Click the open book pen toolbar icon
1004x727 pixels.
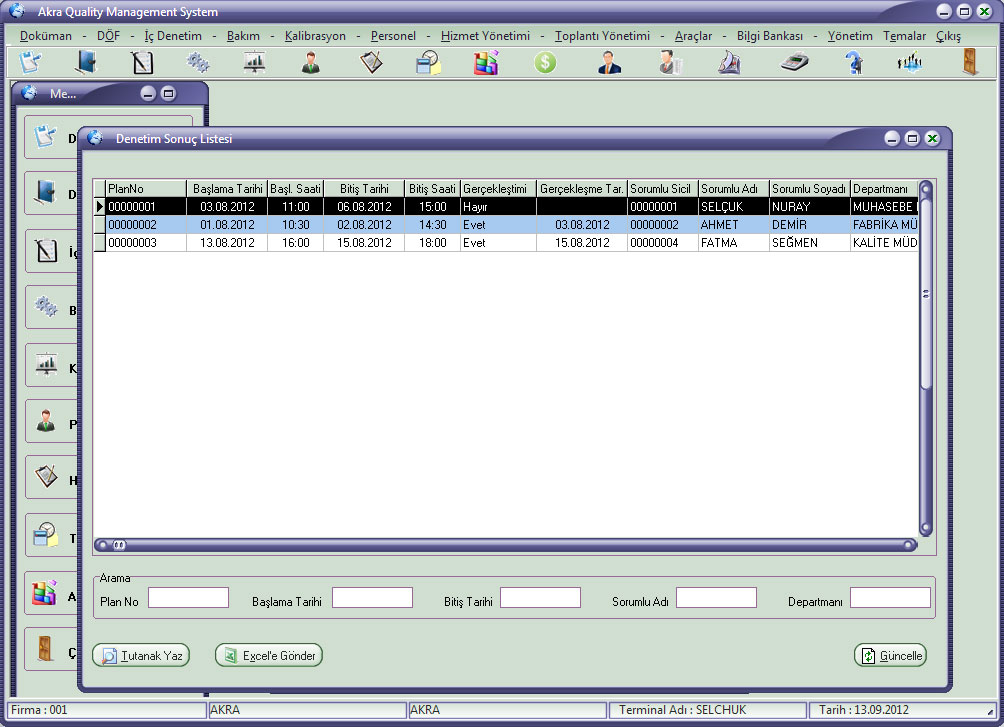point(729,63)
